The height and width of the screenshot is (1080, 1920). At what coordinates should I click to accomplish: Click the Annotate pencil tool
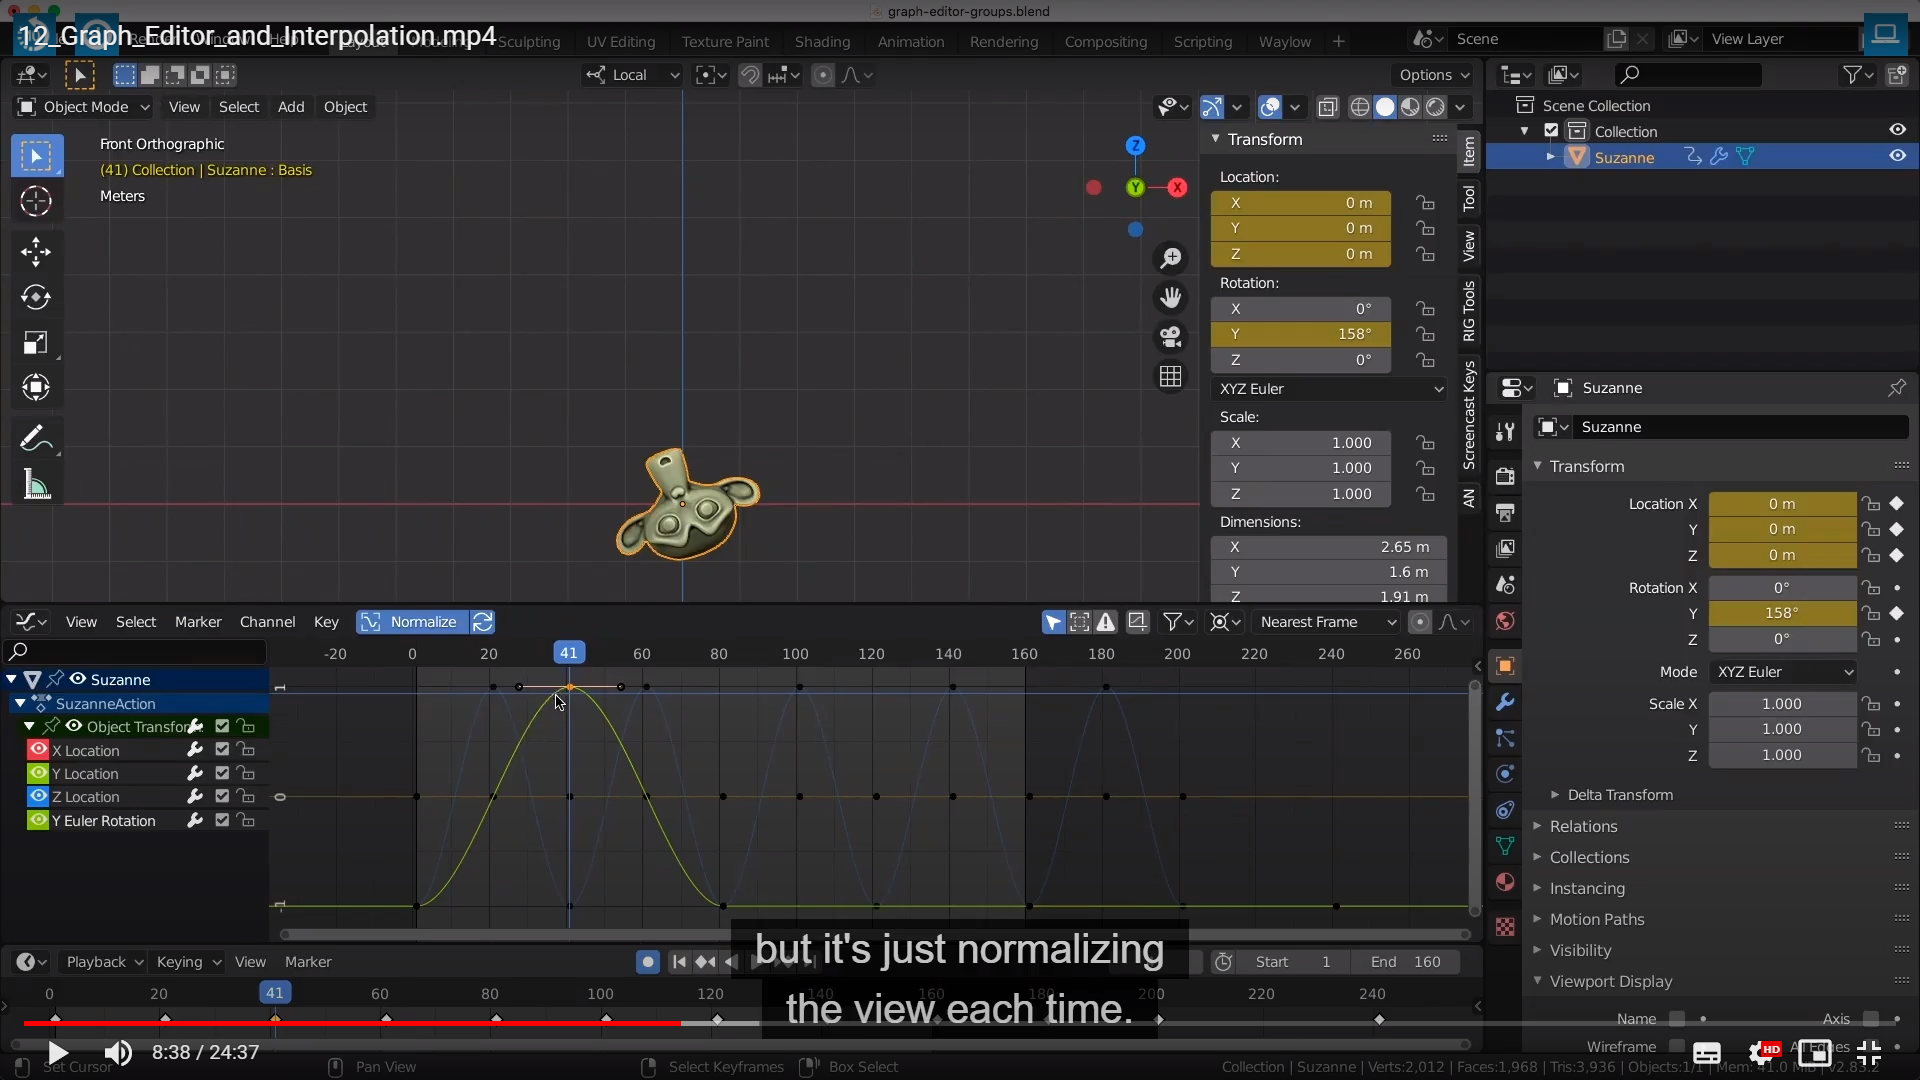pyautogui.click(x=36, y=438)
